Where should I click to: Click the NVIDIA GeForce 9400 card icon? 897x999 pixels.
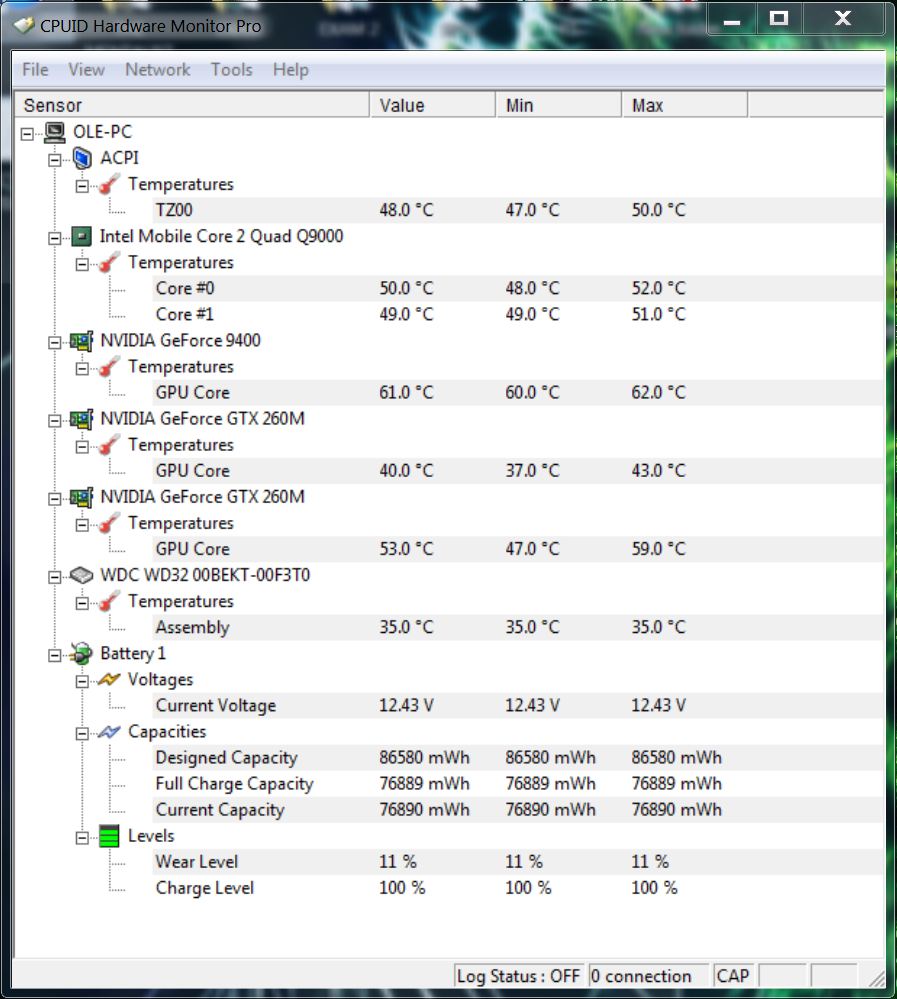pyautogui.click(x=82, y=341)
